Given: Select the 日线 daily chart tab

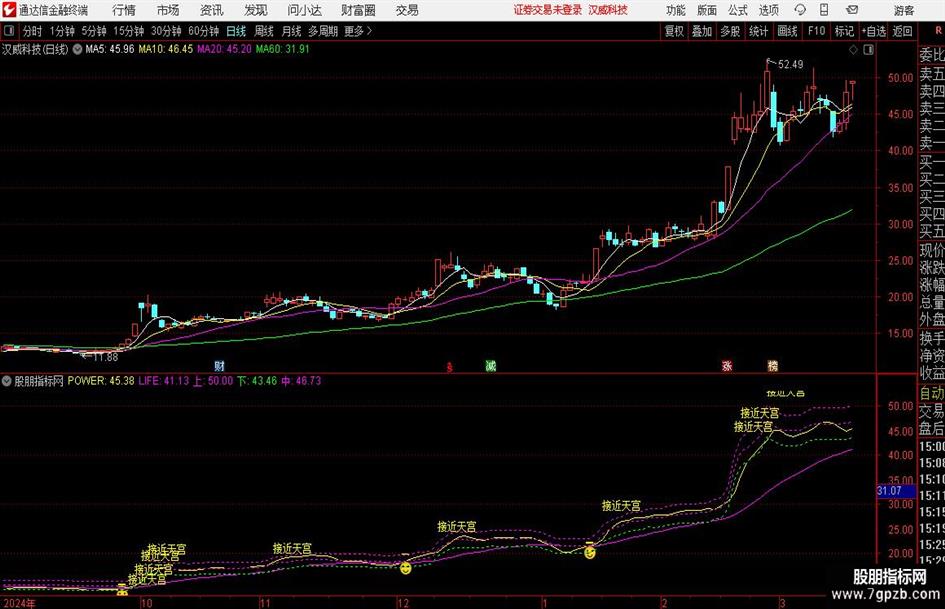Looking at the screenshot, I should [x=236, y=31].
